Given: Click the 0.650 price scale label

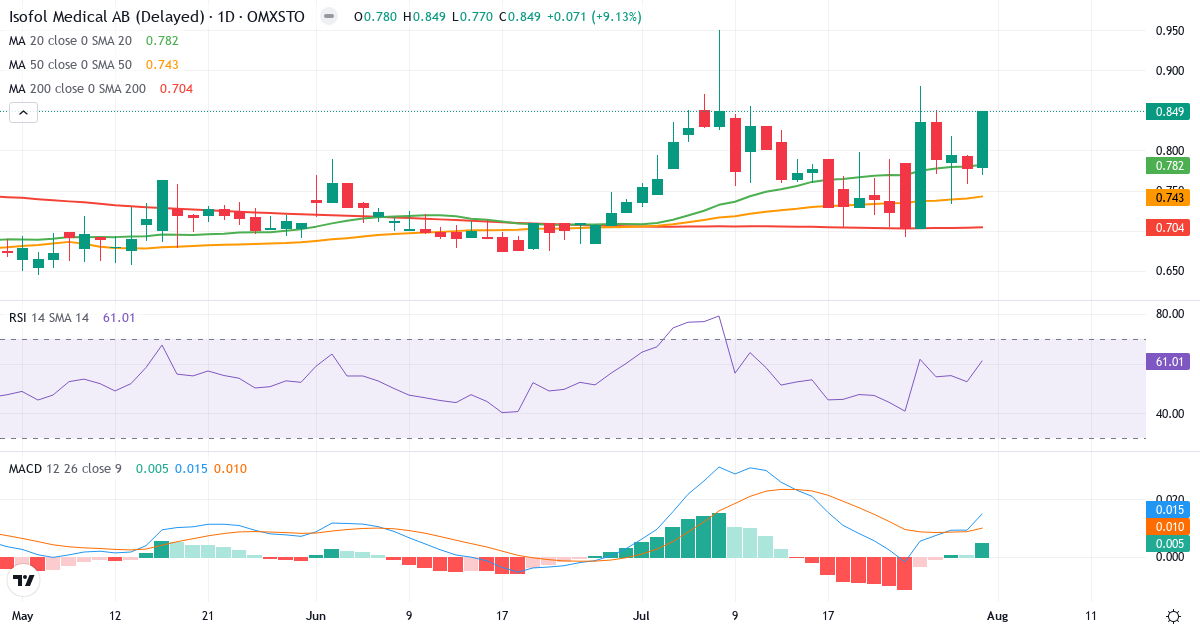Looking at the screenshot, I should click(x=1170, y=271).
